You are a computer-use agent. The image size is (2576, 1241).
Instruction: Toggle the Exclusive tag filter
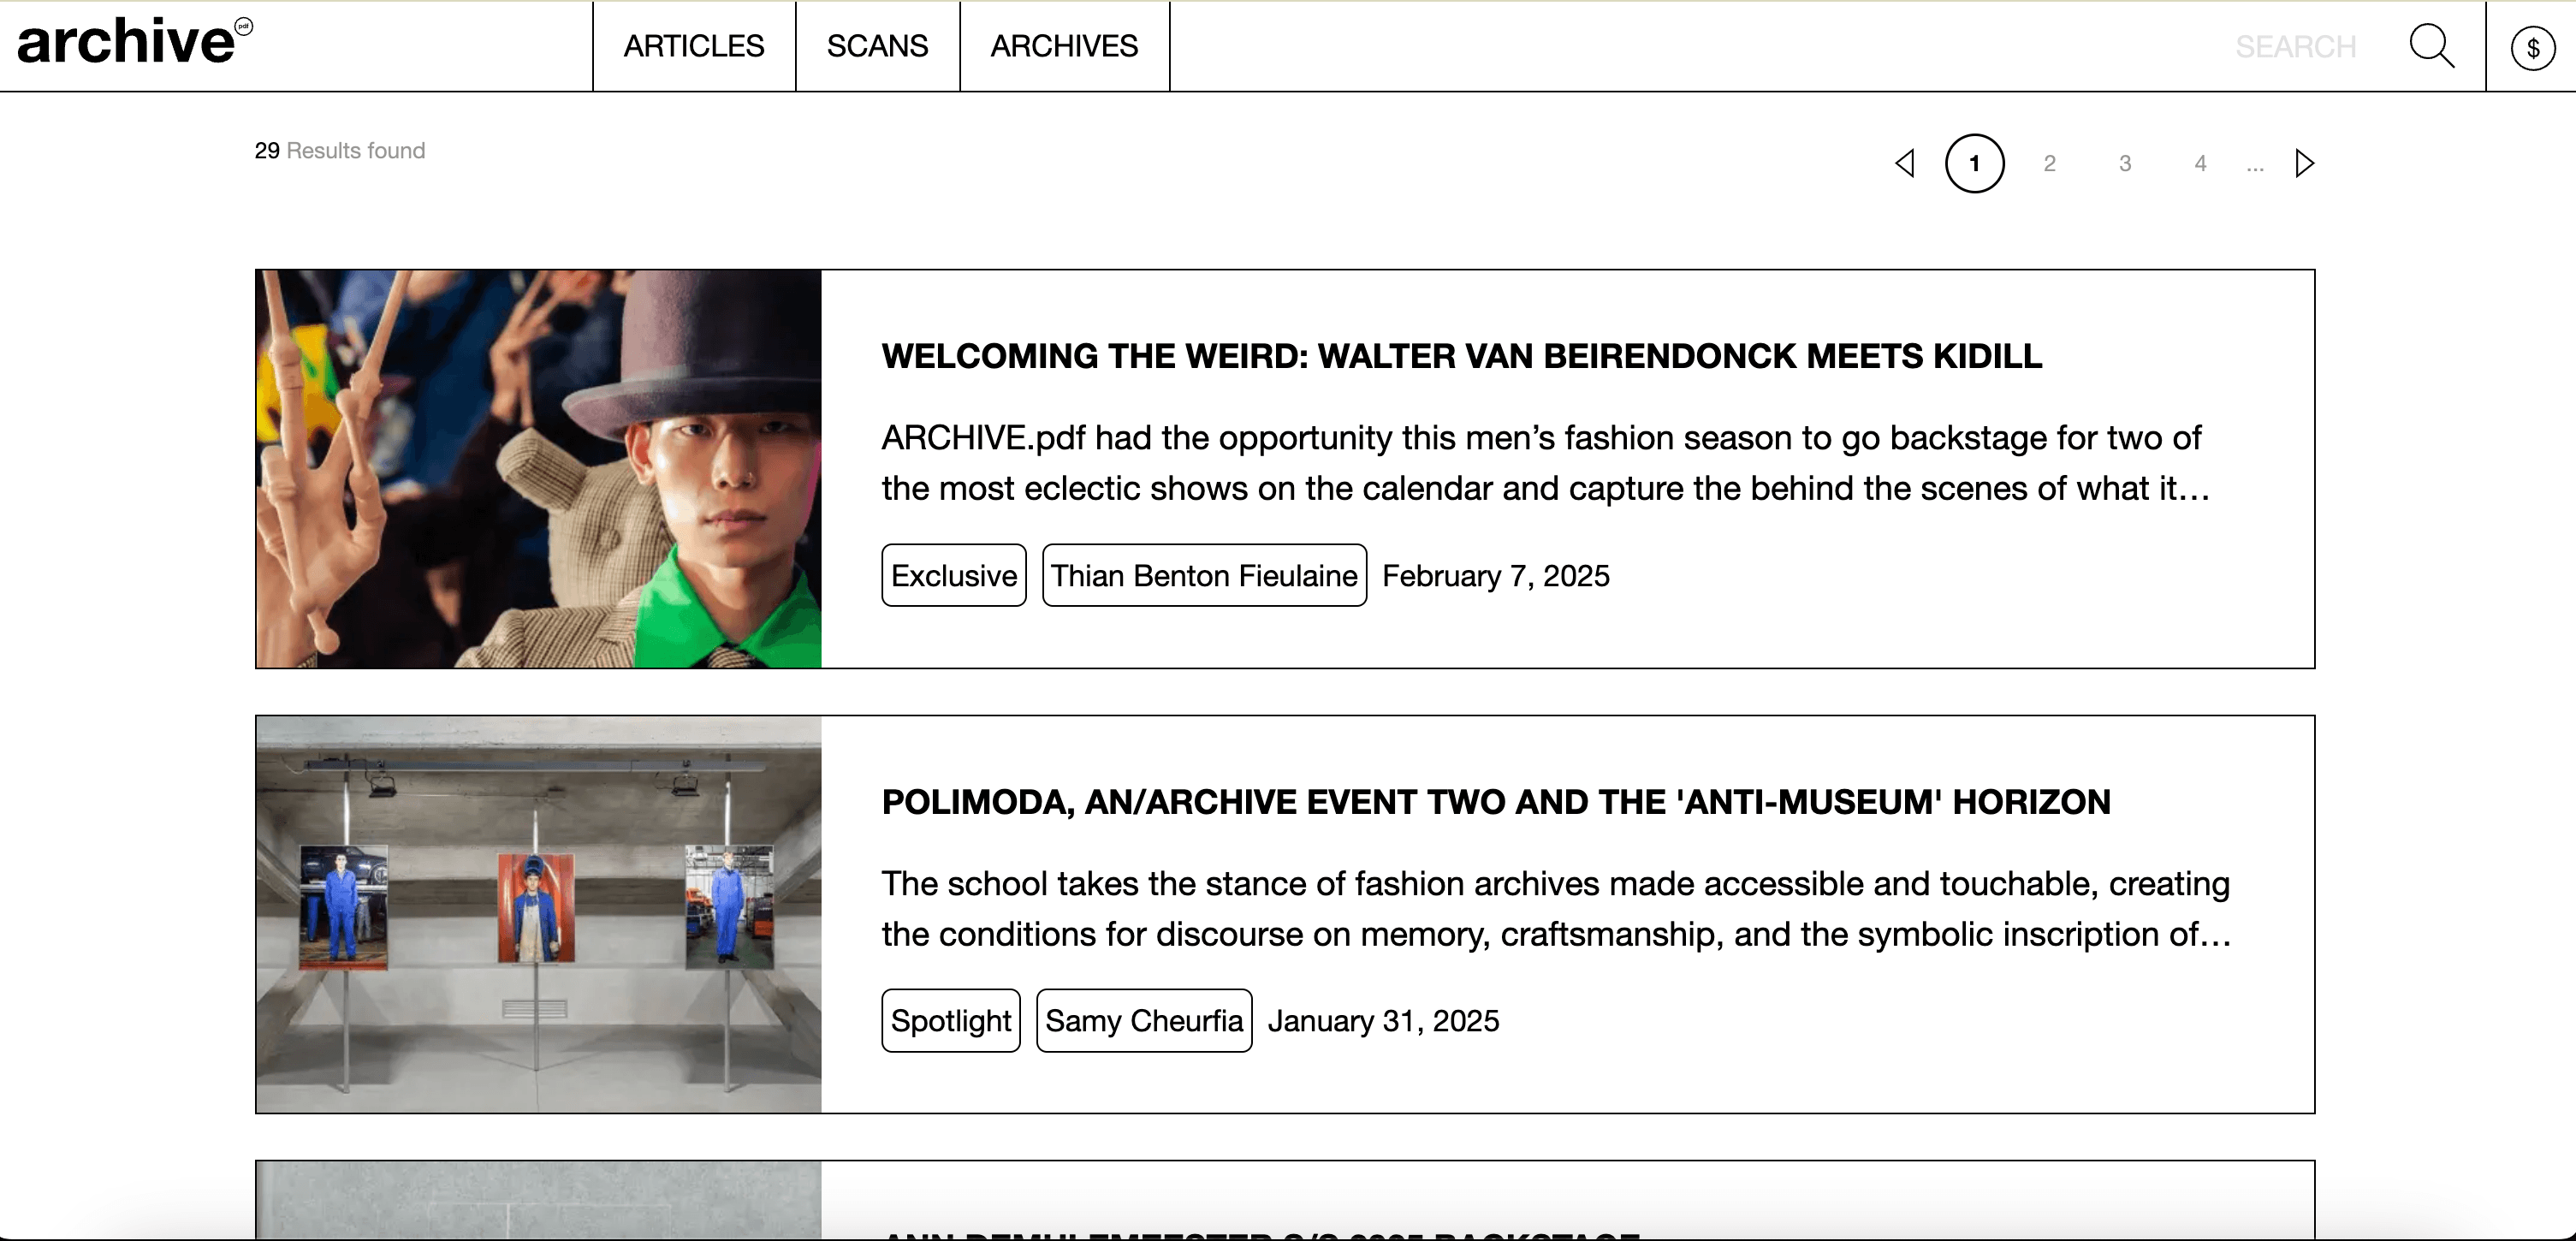tap(953, 575)
